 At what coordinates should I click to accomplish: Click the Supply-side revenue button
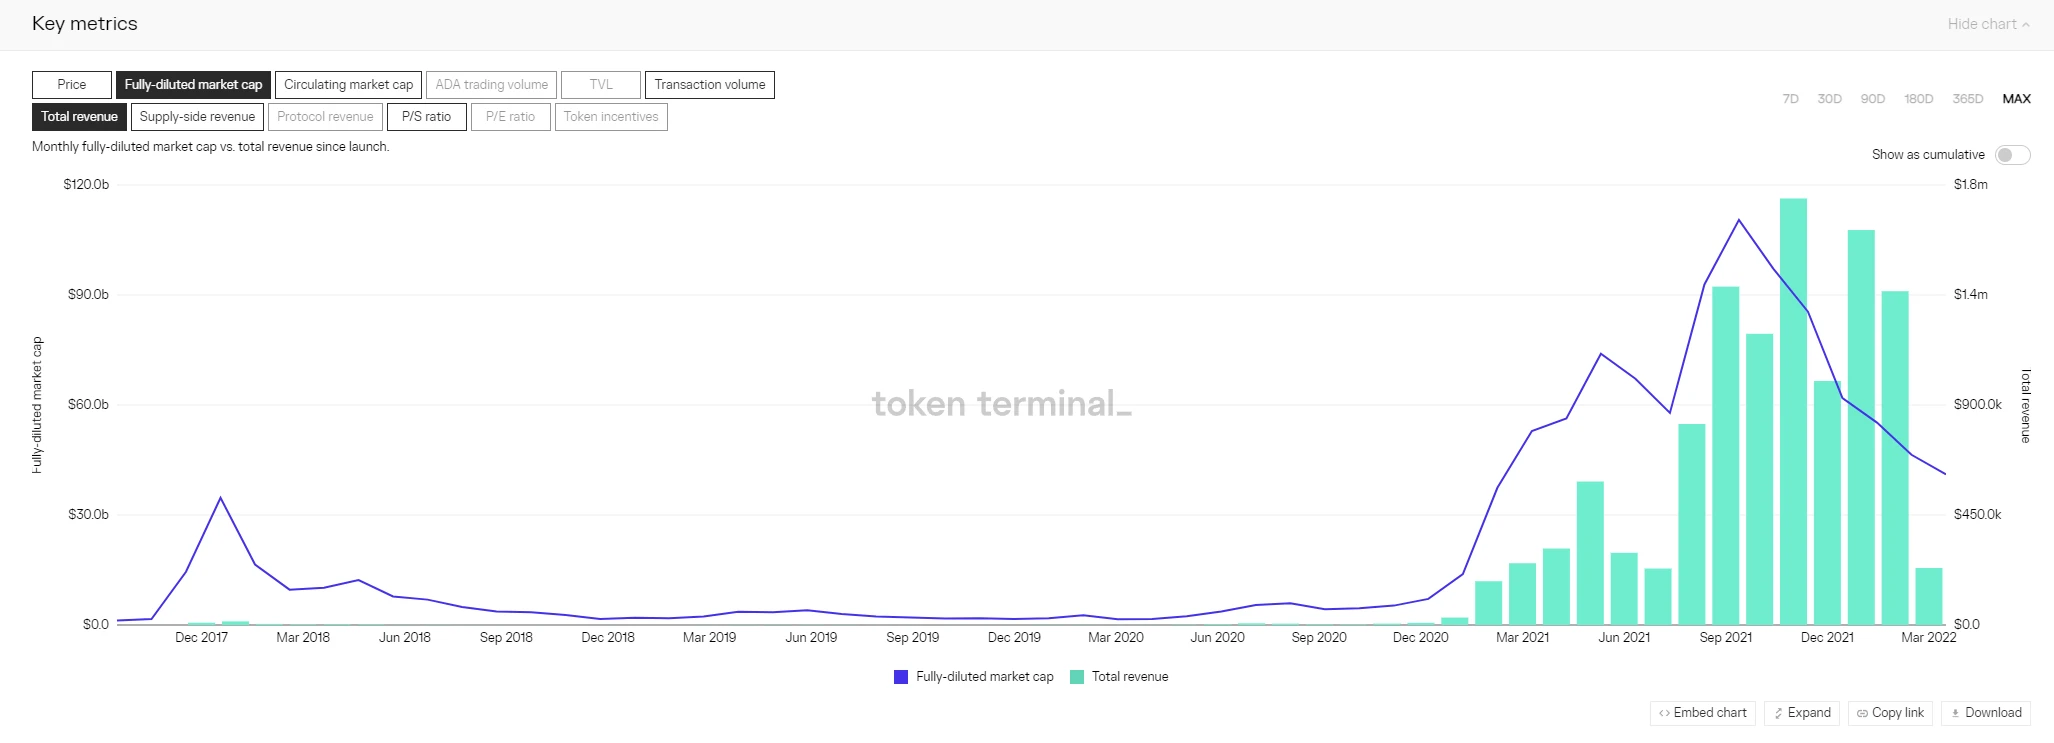pos(197,117)
